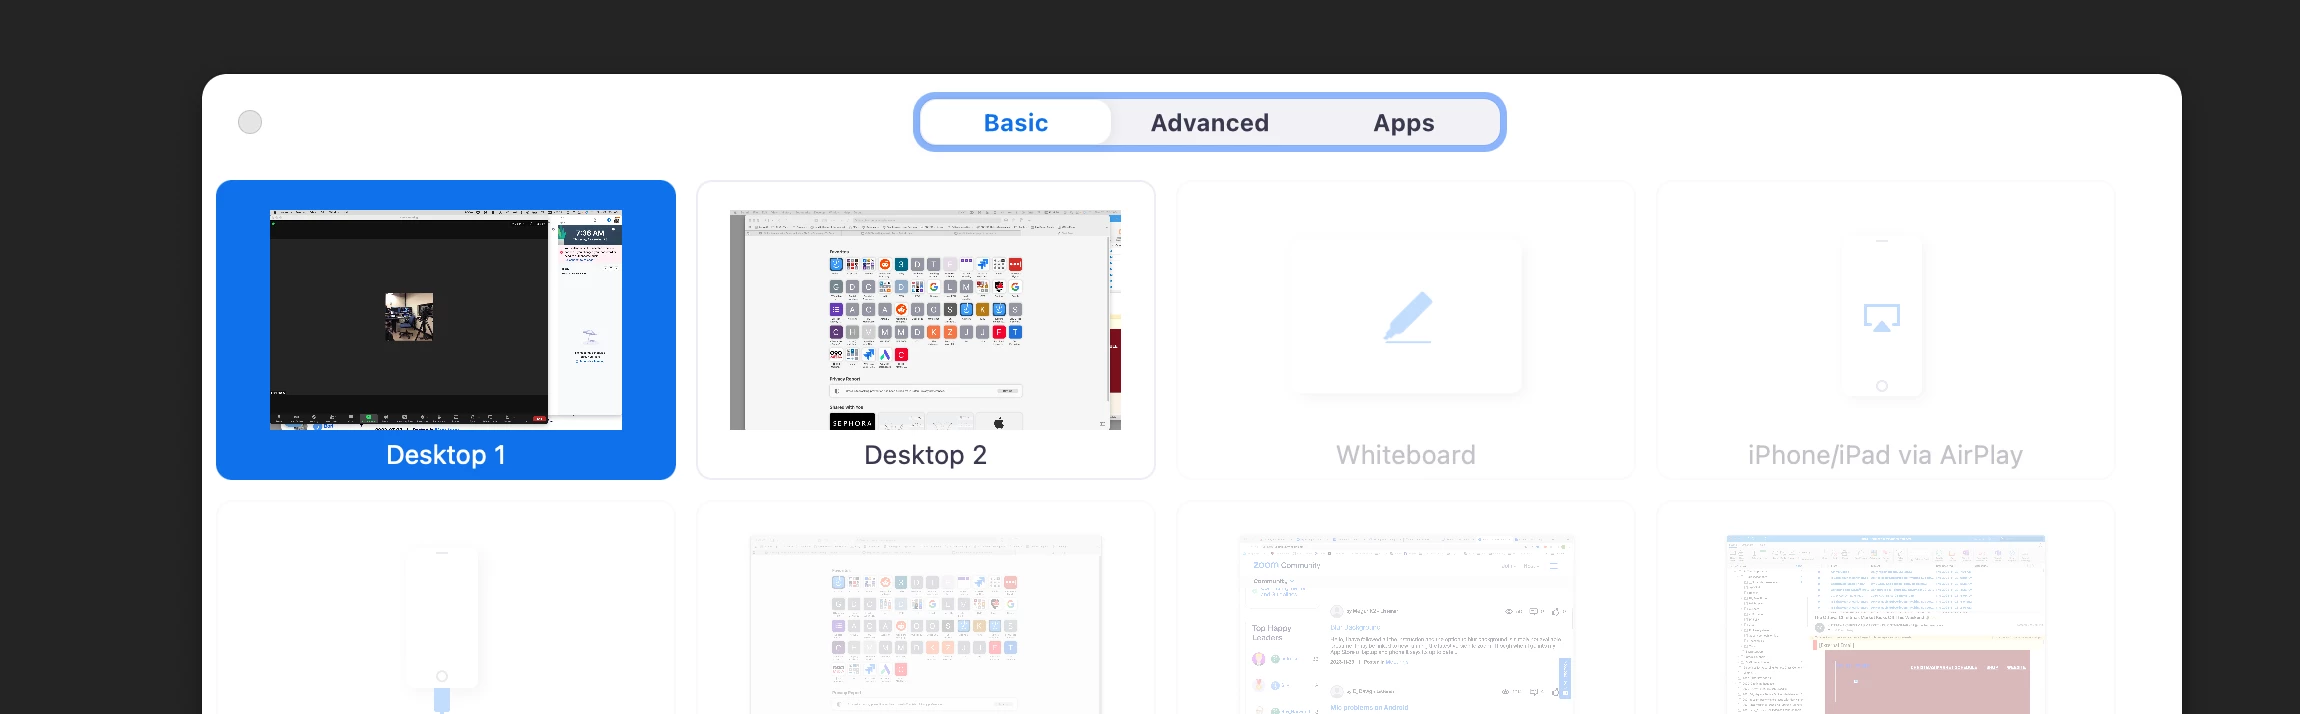
Task: Select Desktop 2 screen to share
Action: pos(926,330)
